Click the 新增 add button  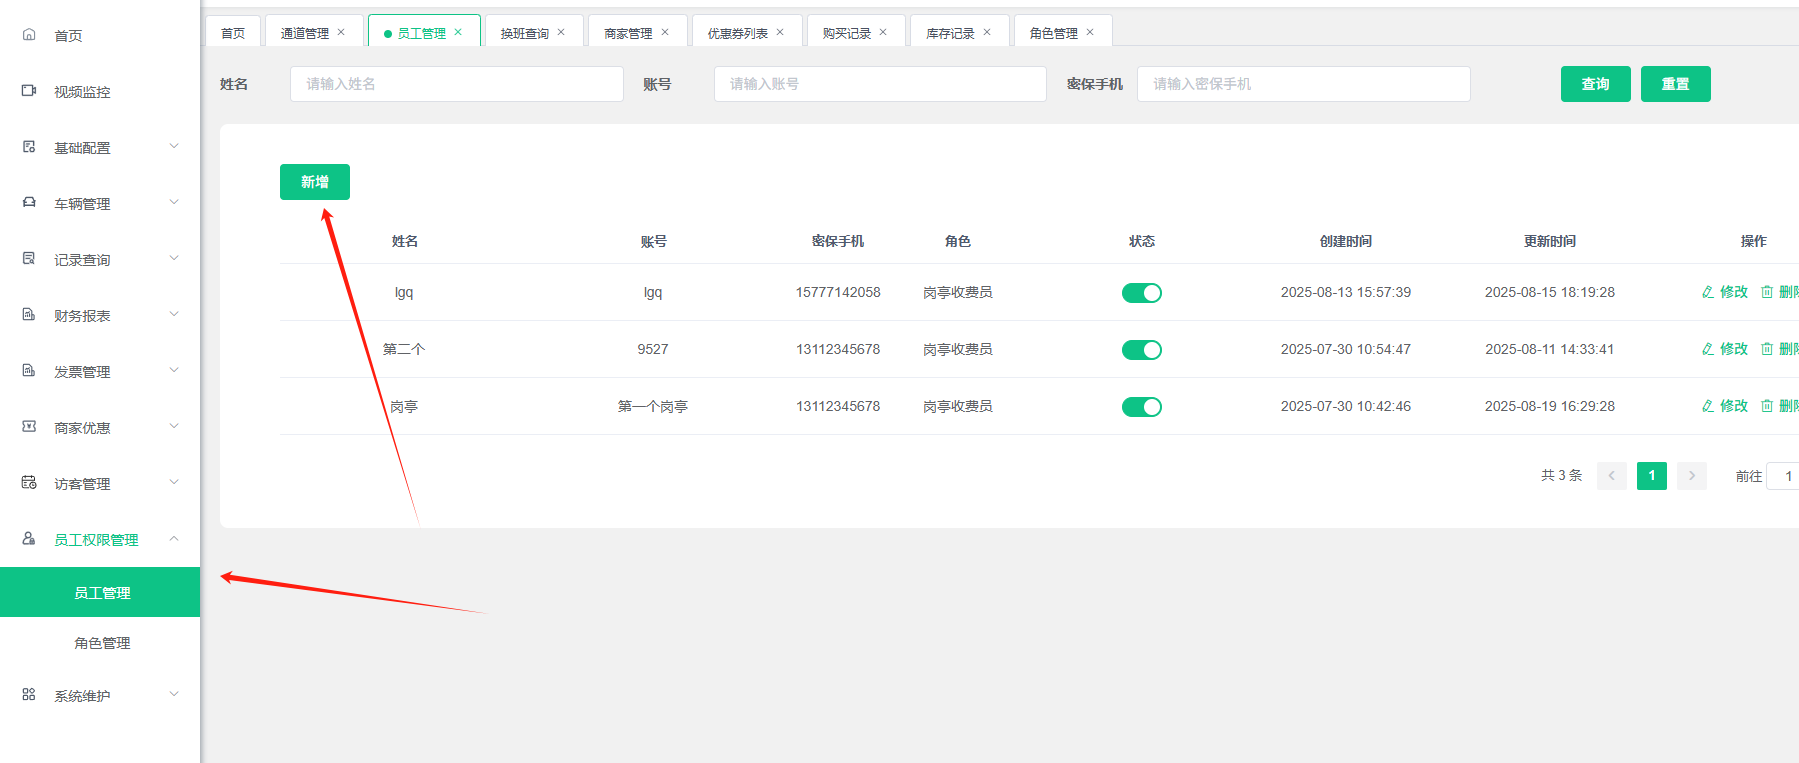(315, 182)
